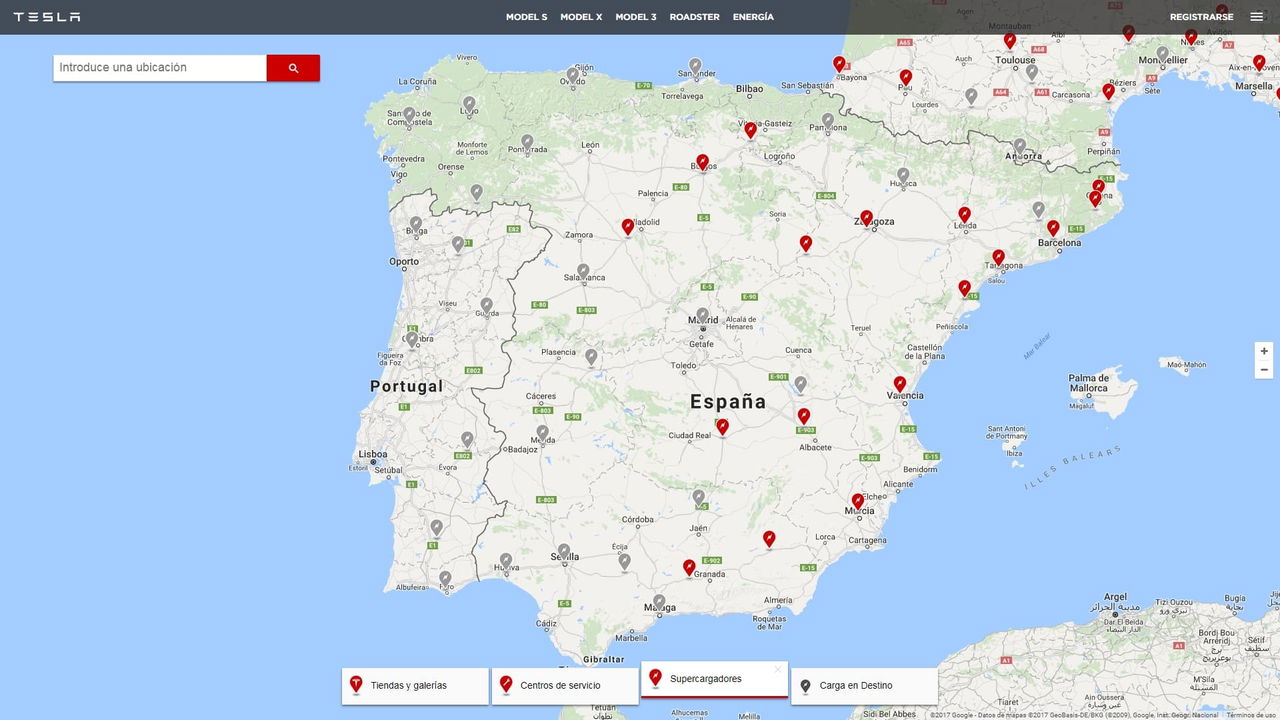Toggle Supercargadores filter
The height and width of the screenshot is (720, 1280).
[x=714, y=679]
